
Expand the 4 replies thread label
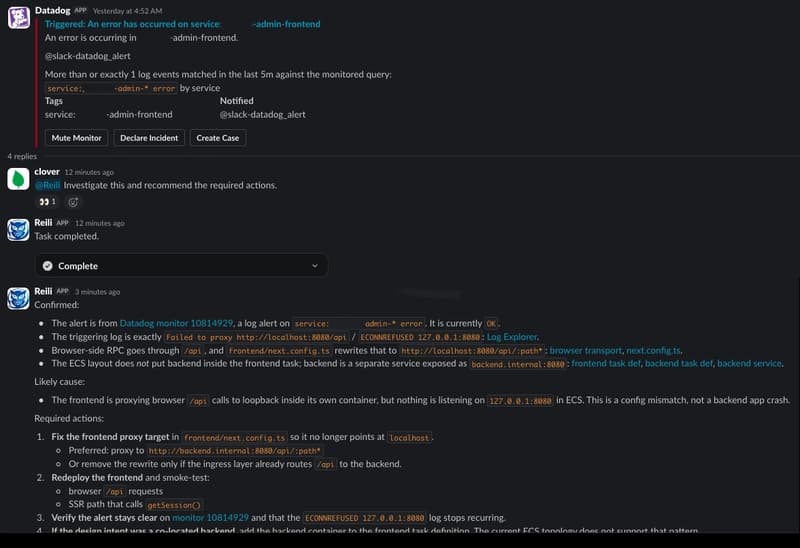click(22, 156)
